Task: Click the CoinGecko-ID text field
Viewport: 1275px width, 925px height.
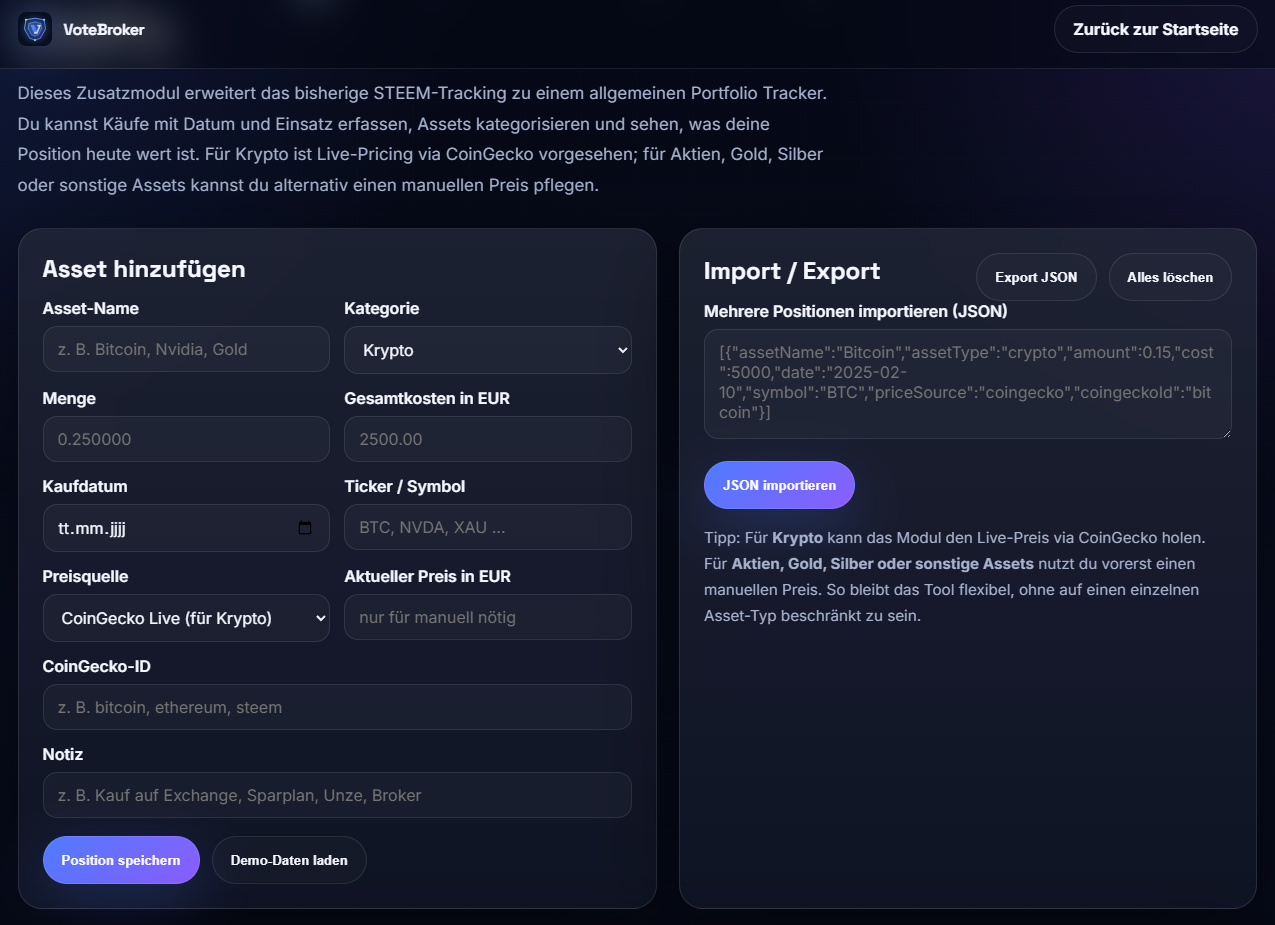Action: (337, 707)
